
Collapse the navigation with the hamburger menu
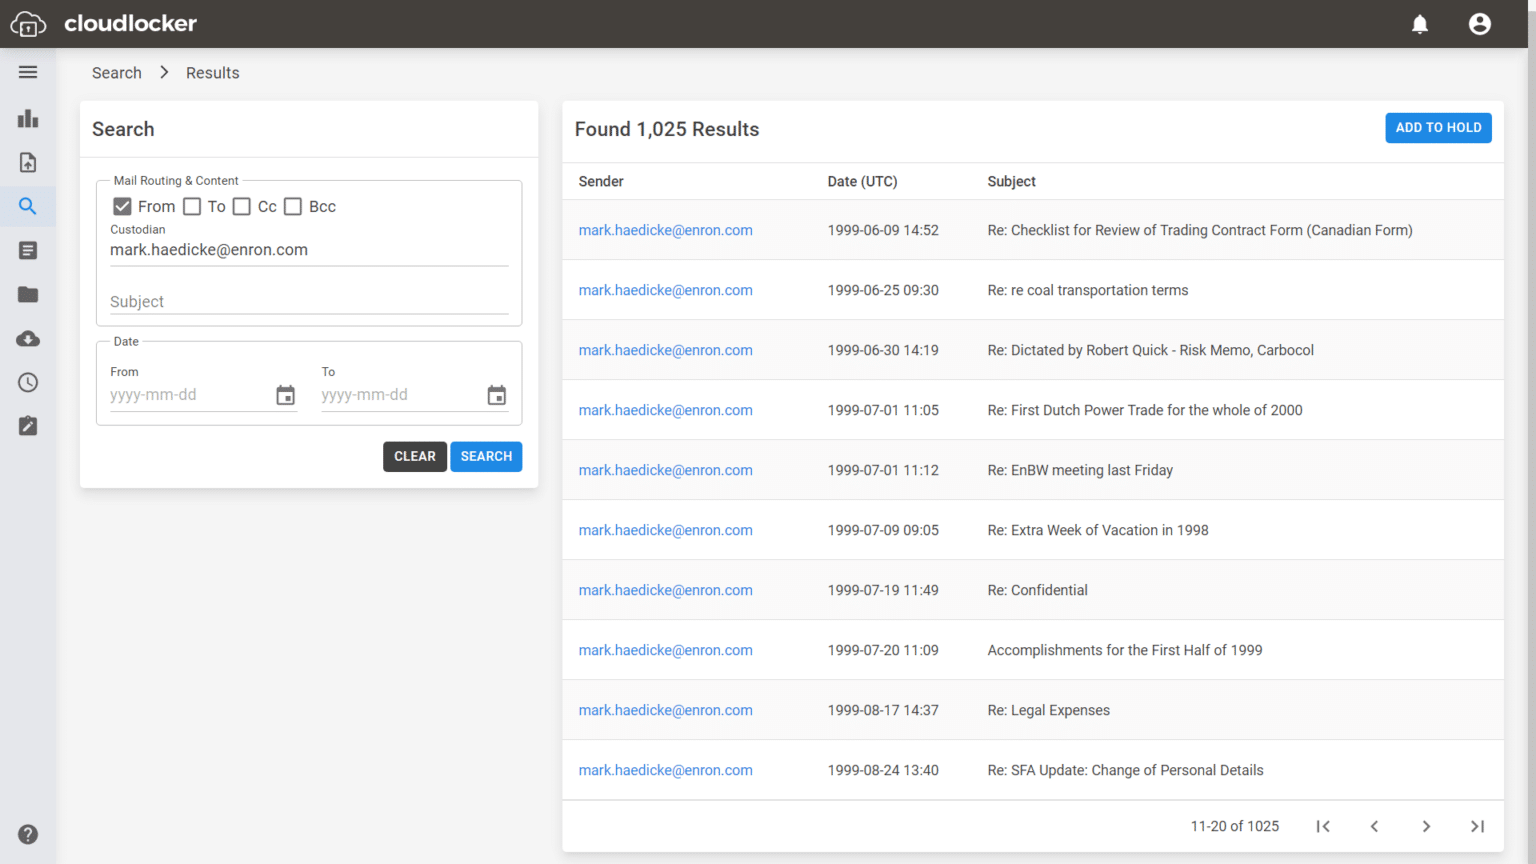pos(27,72)
